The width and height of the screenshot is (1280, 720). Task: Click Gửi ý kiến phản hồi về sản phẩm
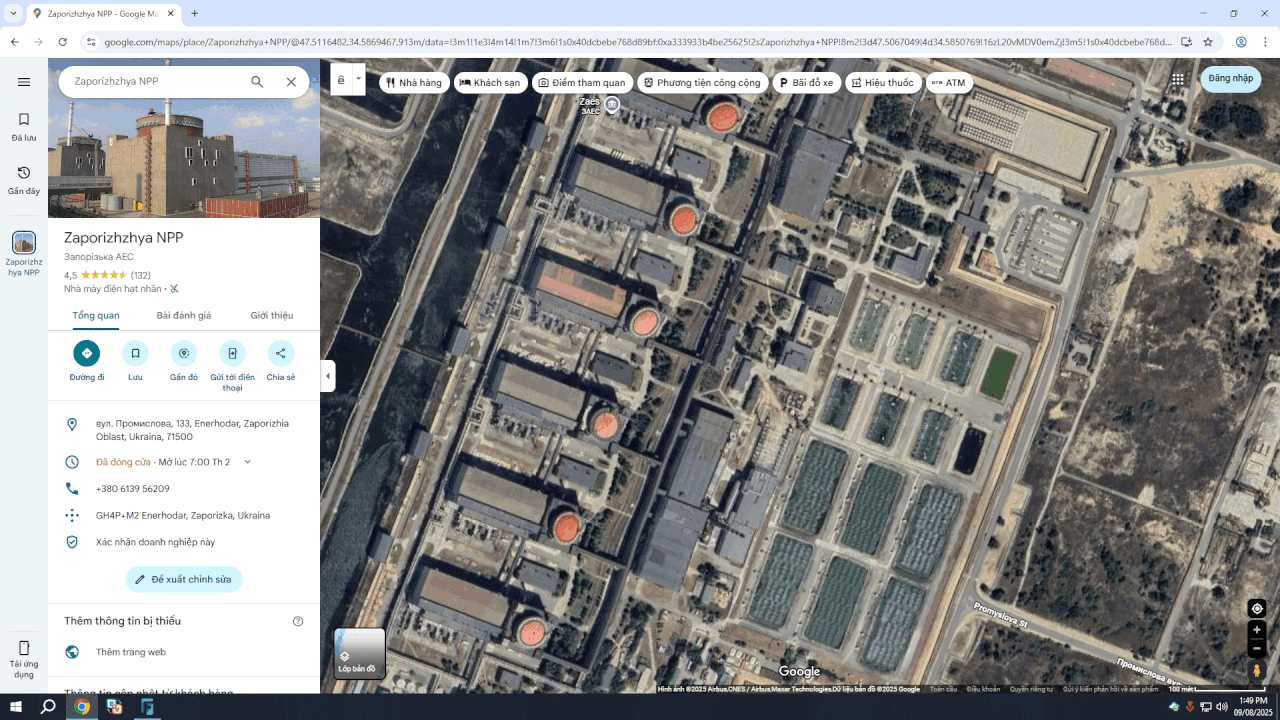1110,689
